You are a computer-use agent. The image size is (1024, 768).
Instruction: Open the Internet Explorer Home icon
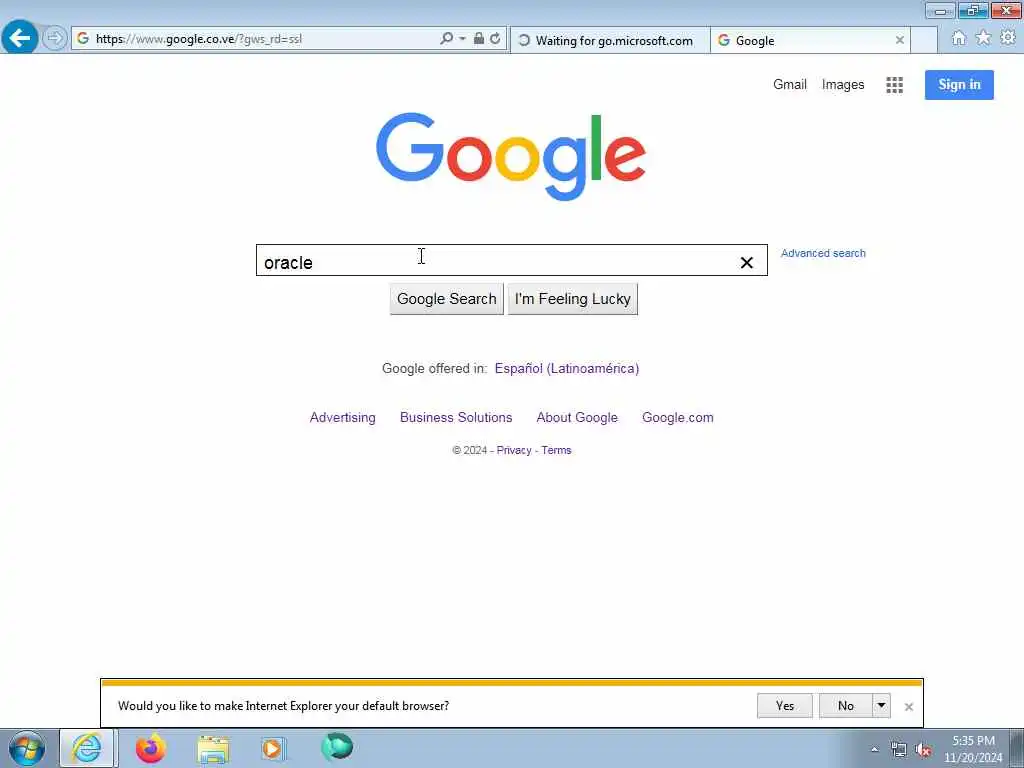click(958, 39)
